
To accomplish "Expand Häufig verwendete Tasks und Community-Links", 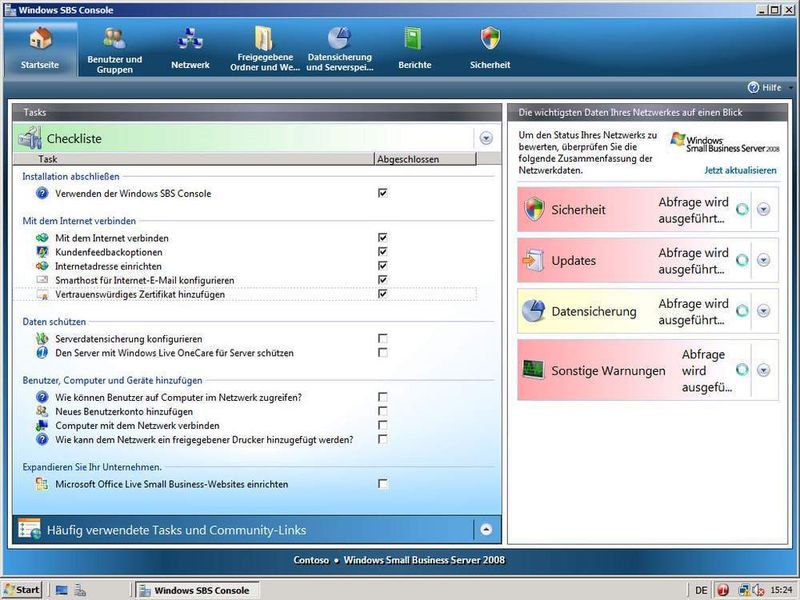I will tap(486, 530).
